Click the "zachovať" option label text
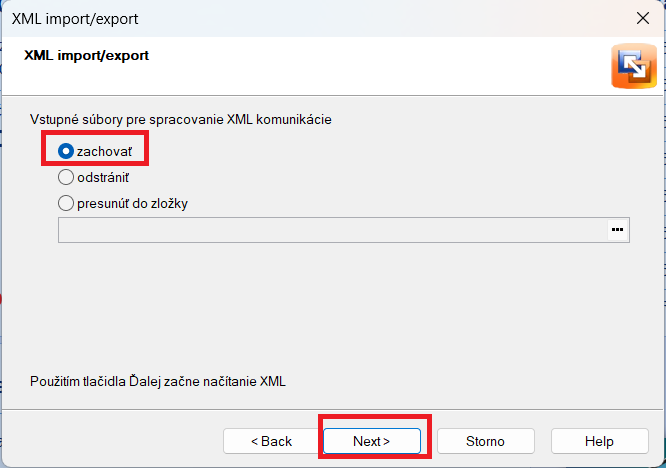The height and width of the screenshot is (468, 666). [x=104, y=152]
